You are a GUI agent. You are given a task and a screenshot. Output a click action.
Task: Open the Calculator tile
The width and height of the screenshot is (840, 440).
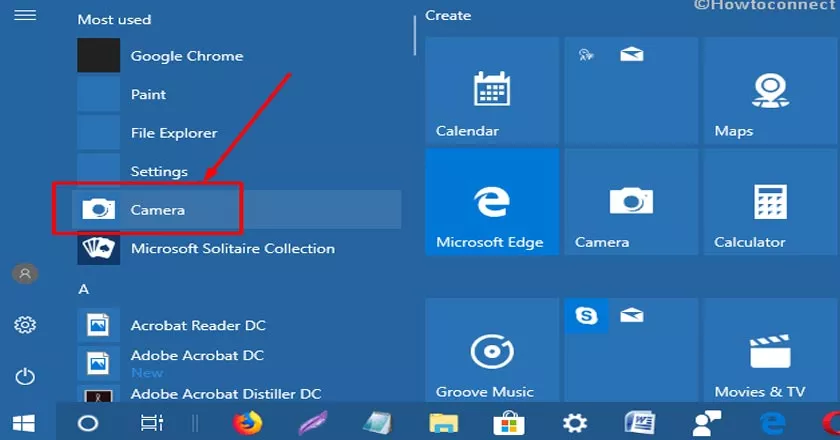click(x=770, y=202)
